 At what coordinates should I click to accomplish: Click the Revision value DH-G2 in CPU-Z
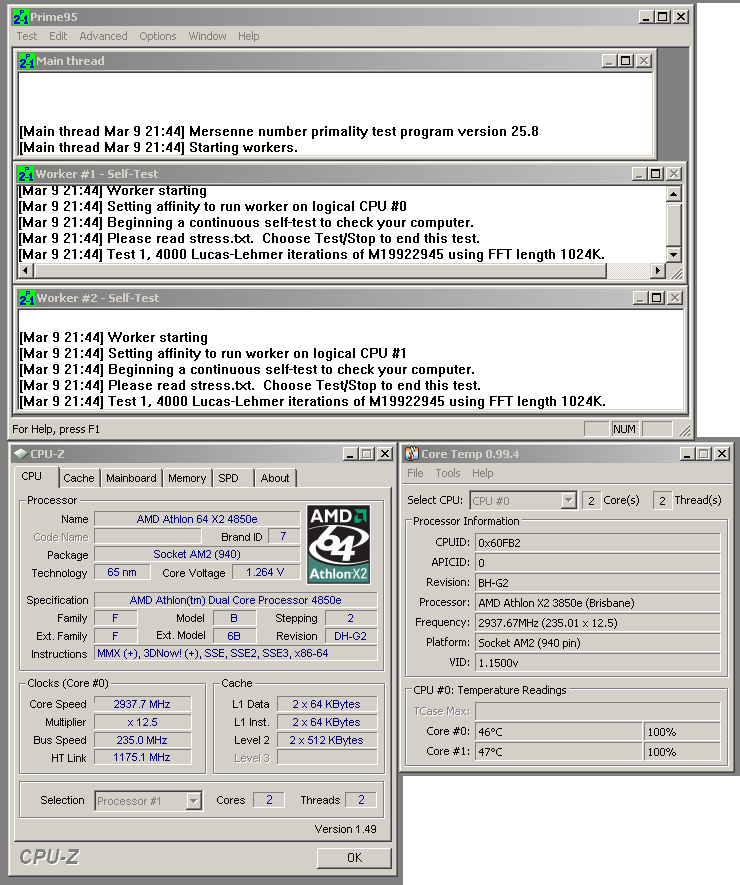(x=351, y=636)
